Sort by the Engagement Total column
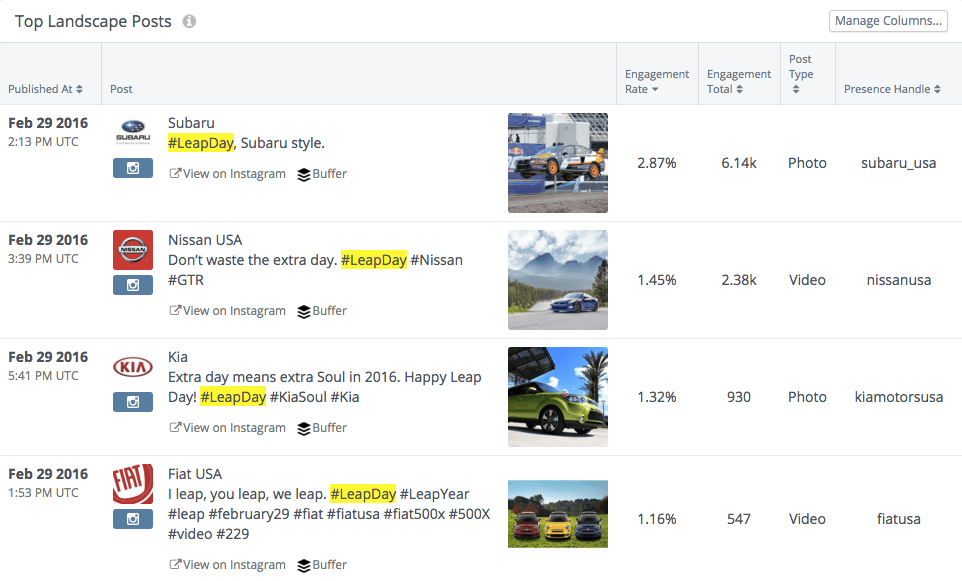This screenshot has width=962, height=581. [x=739, y=82]
